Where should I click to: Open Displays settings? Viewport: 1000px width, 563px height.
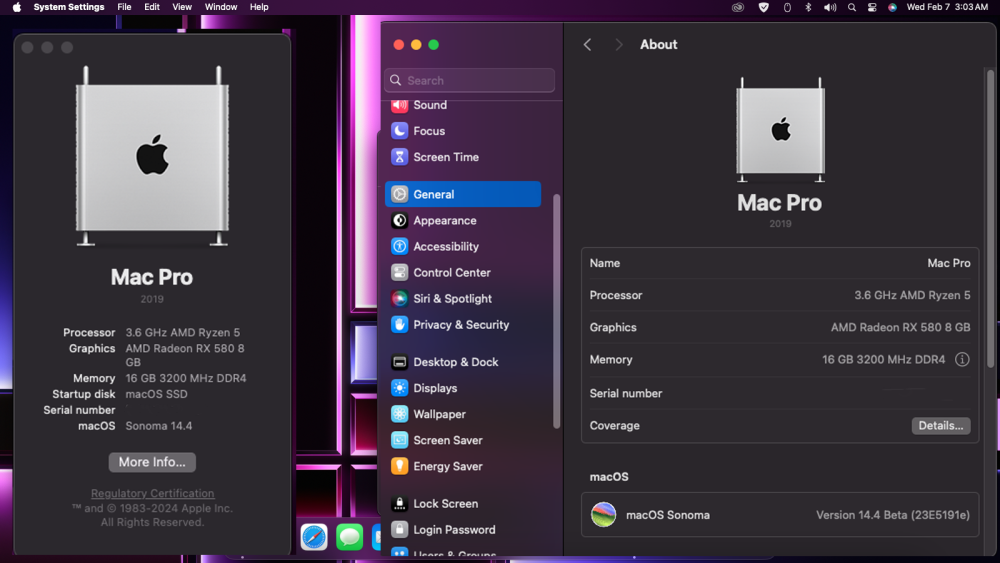pyautogui.click(x=463, y=388)
